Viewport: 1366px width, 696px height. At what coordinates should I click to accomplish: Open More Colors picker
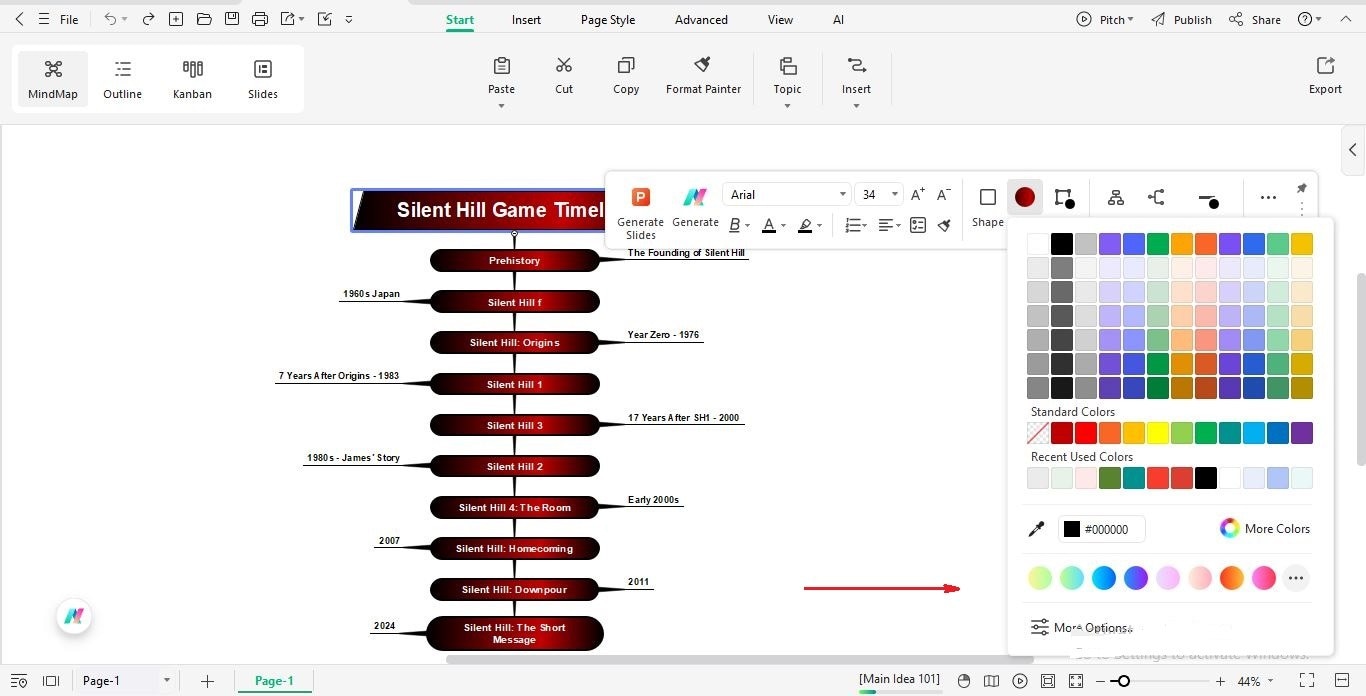1265,529
